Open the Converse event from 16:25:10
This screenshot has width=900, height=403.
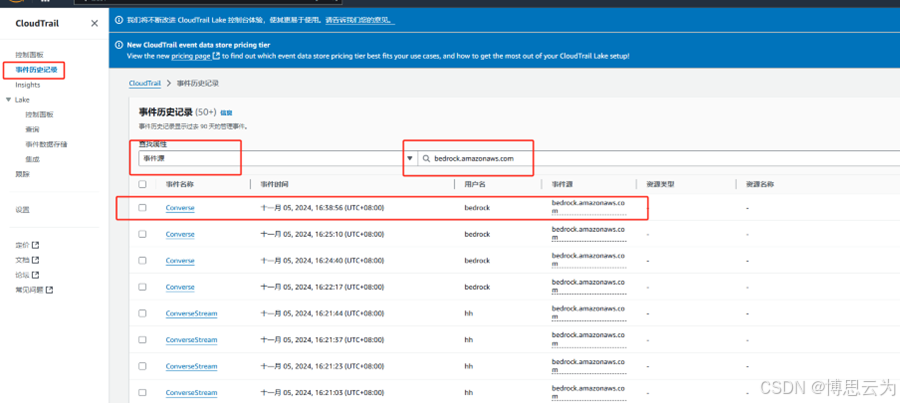180,234
